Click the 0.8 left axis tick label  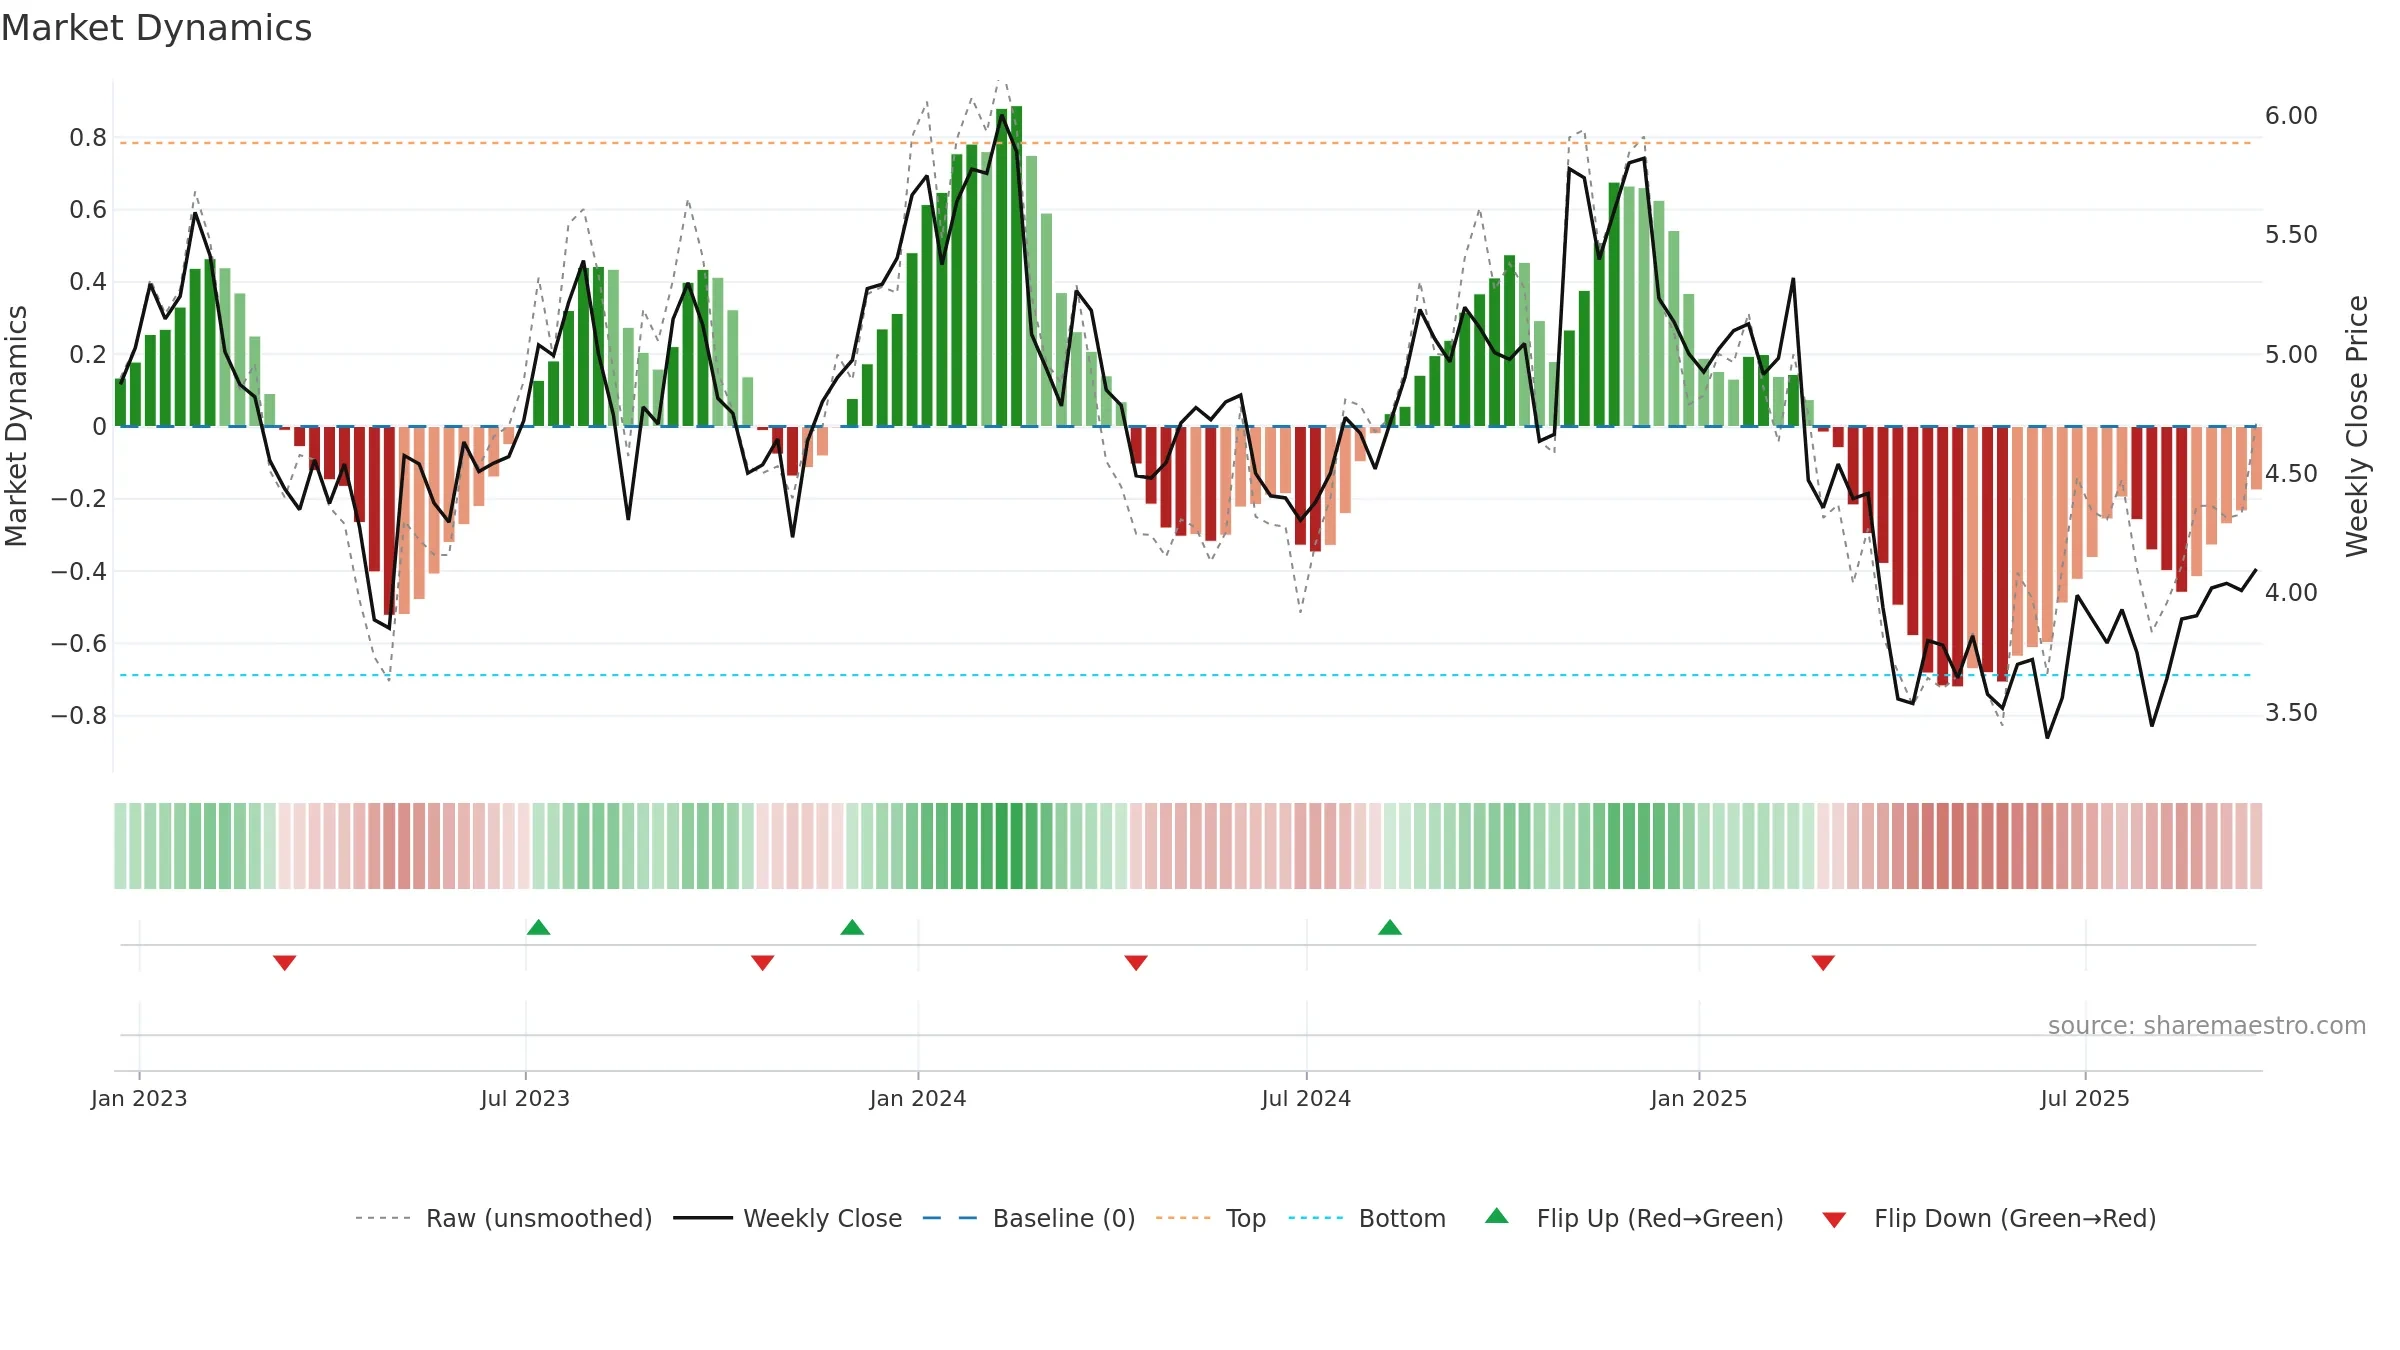[x=88, y=138]
